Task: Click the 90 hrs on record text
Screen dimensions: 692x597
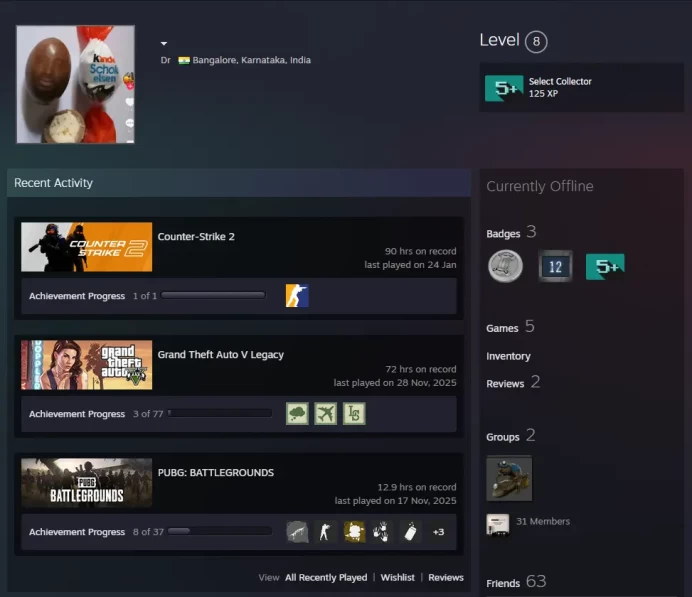Action: click(421, 251)
